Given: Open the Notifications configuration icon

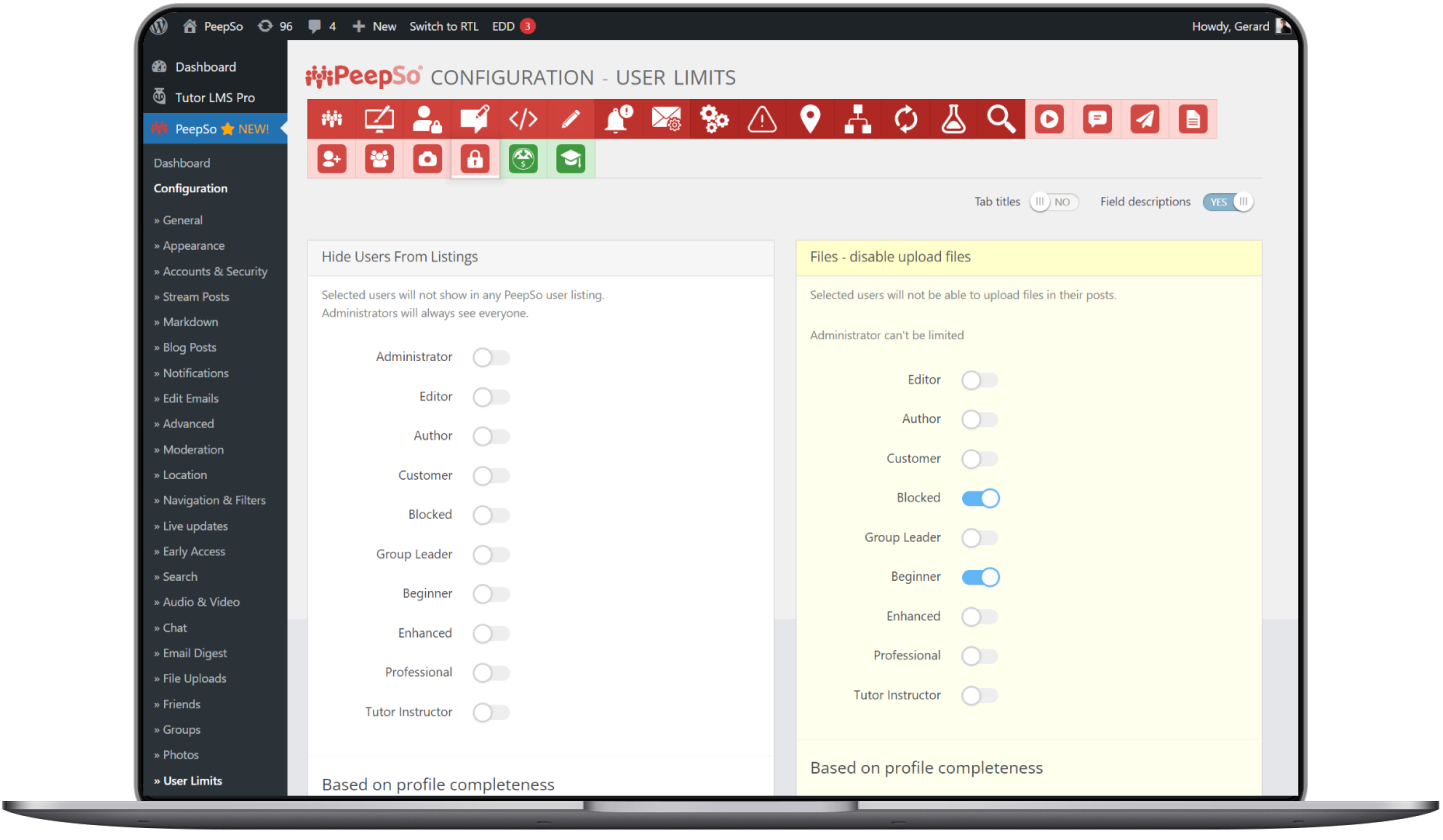Looking at the screenshot, I should [x=619, y=118].
